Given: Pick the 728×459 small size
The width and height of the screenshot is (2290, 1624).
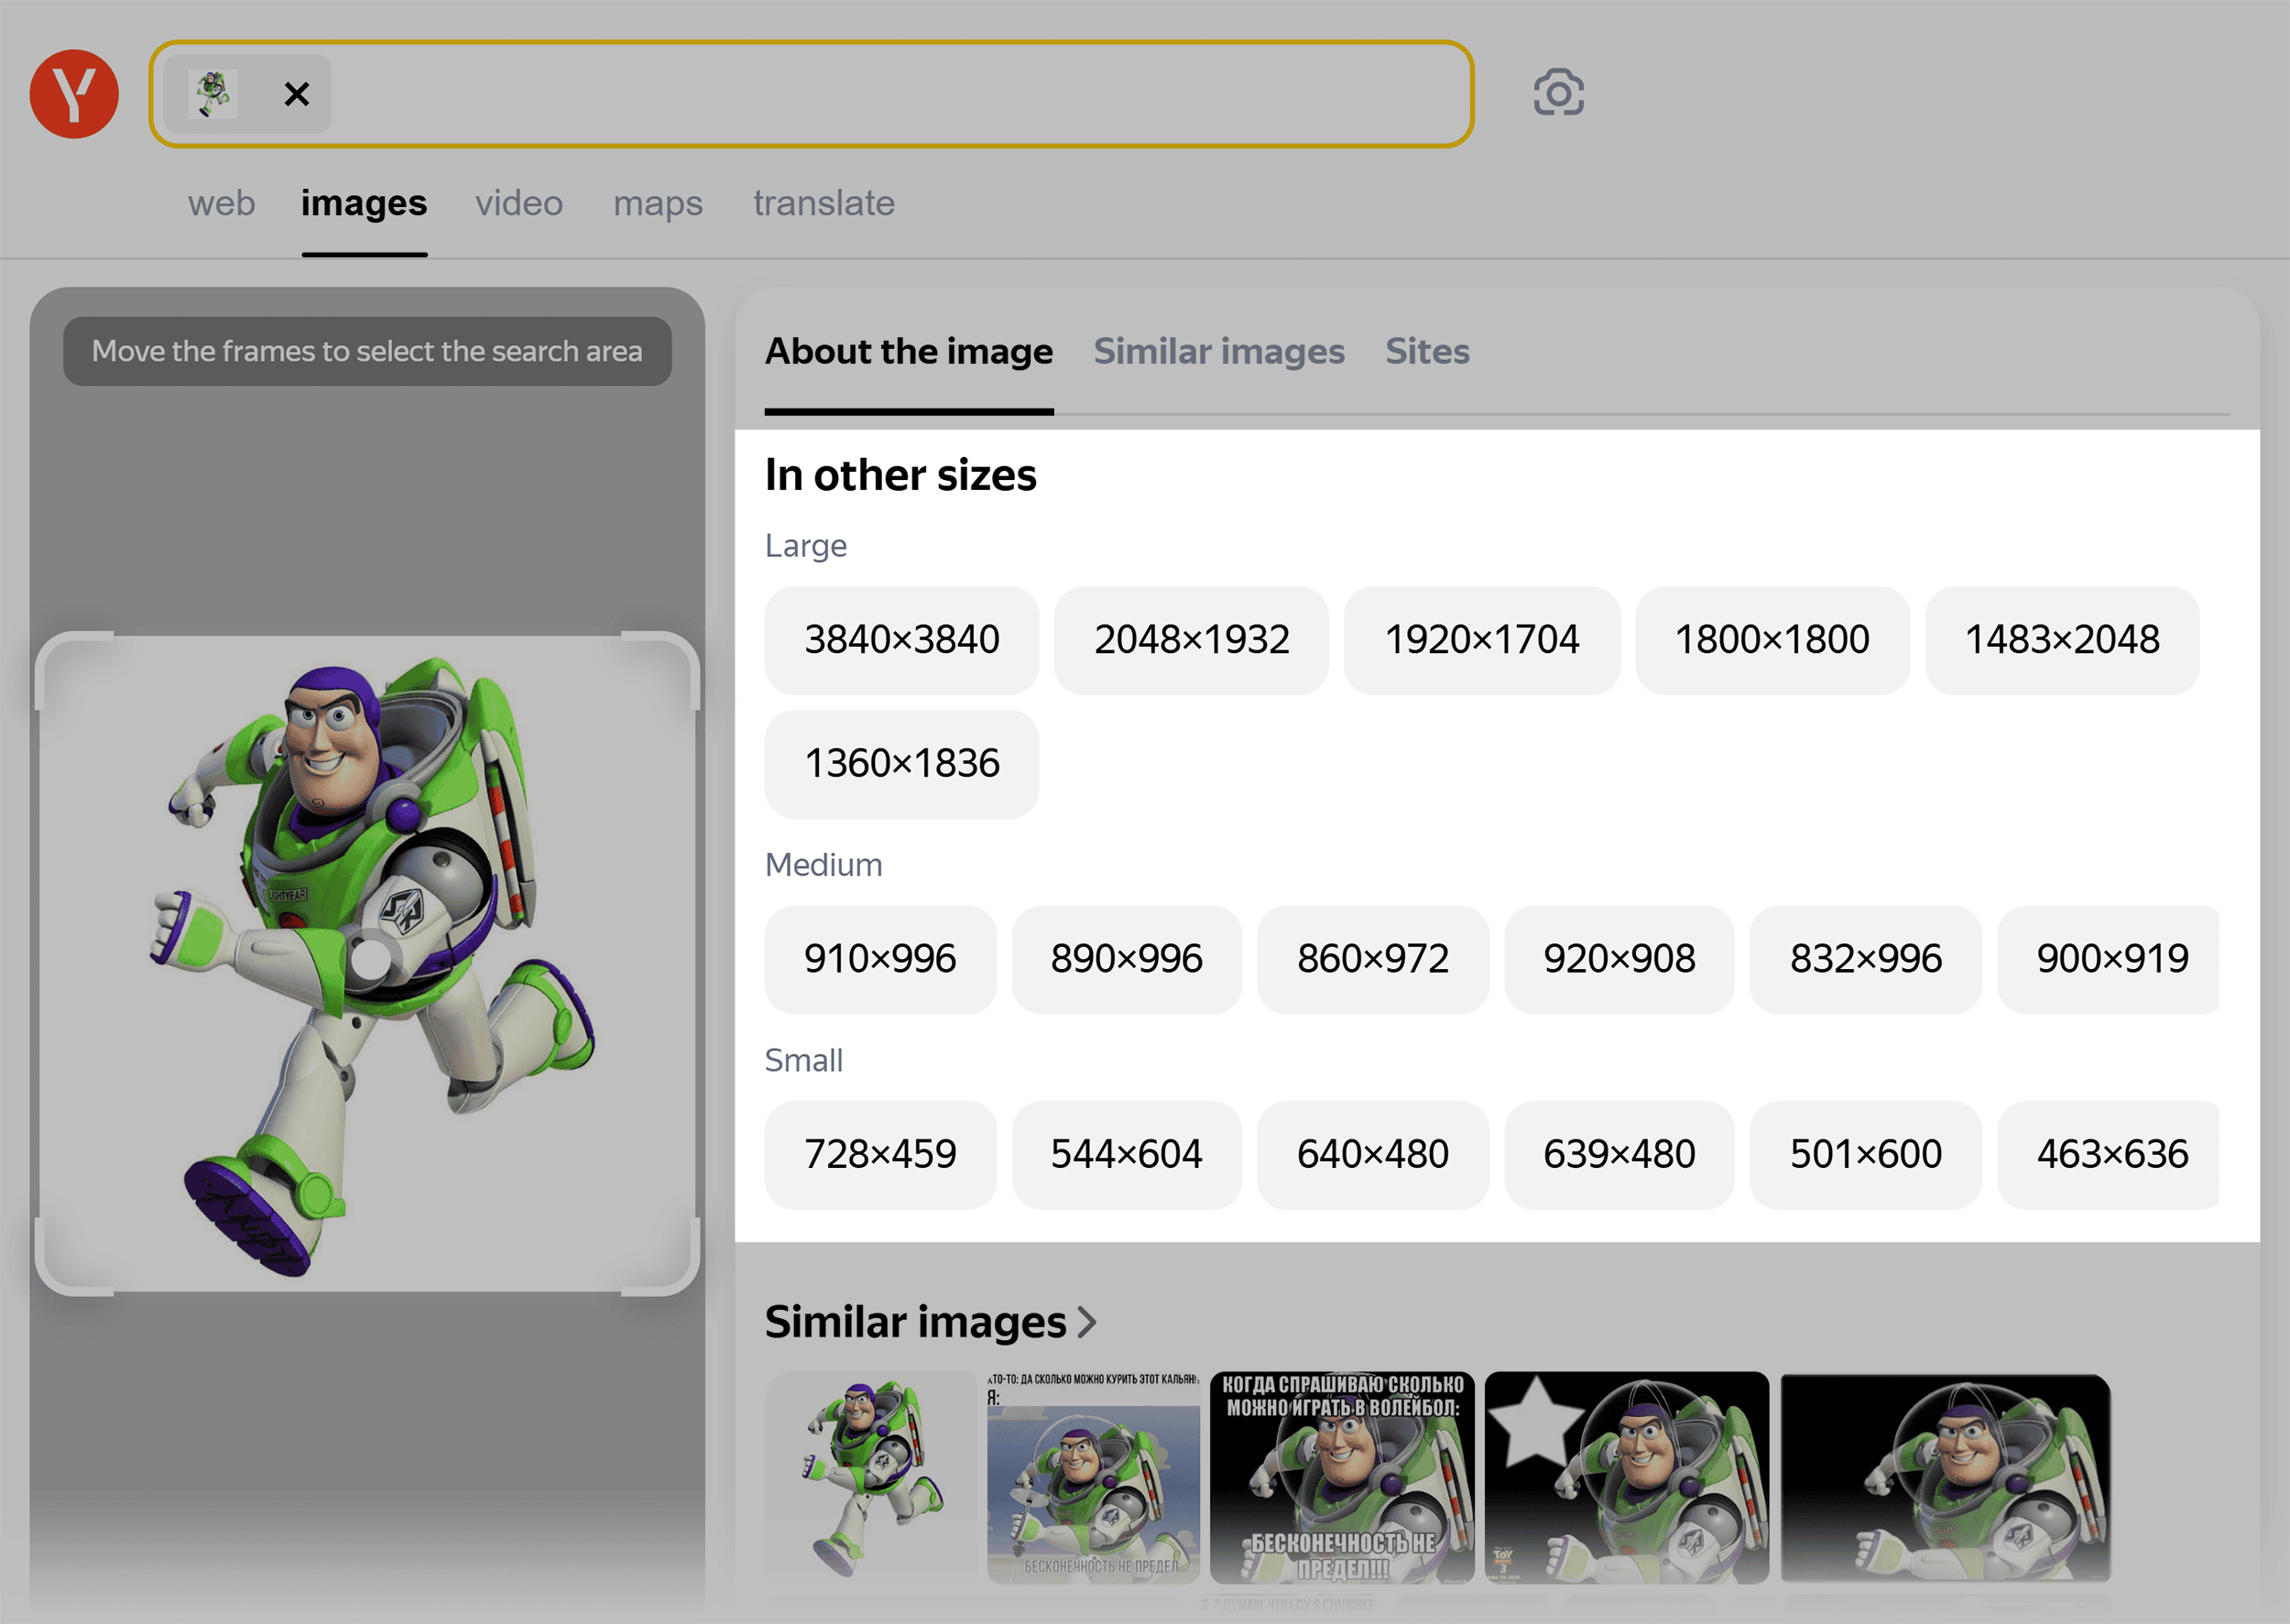Looking at the screenshot, I should pos(880,1155).
